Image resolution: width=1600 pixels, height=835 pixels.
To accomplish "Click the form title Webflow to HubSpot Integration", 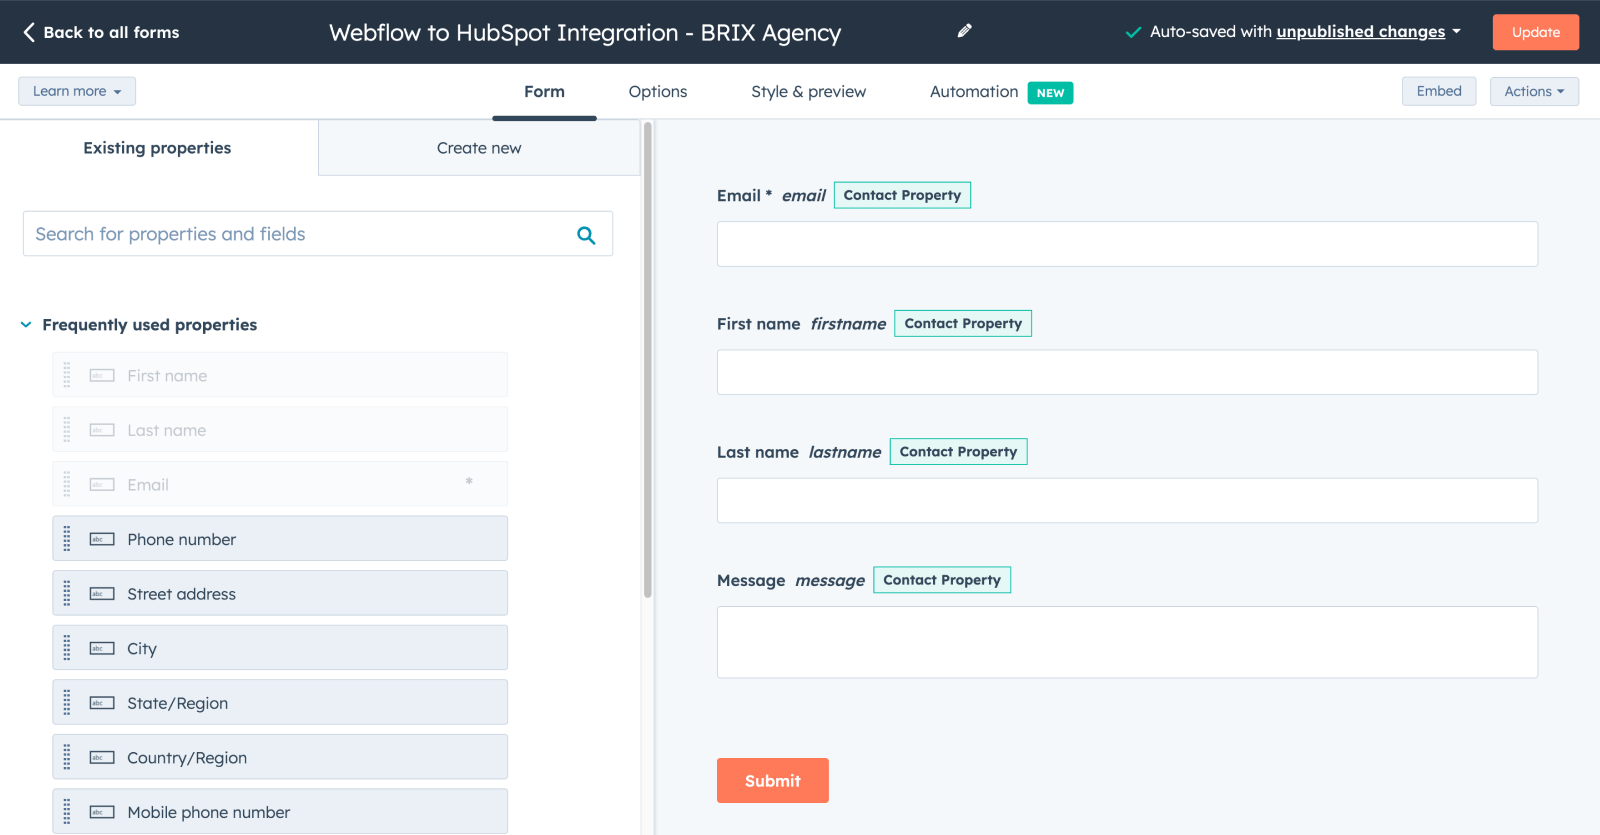I will (585, 33).
